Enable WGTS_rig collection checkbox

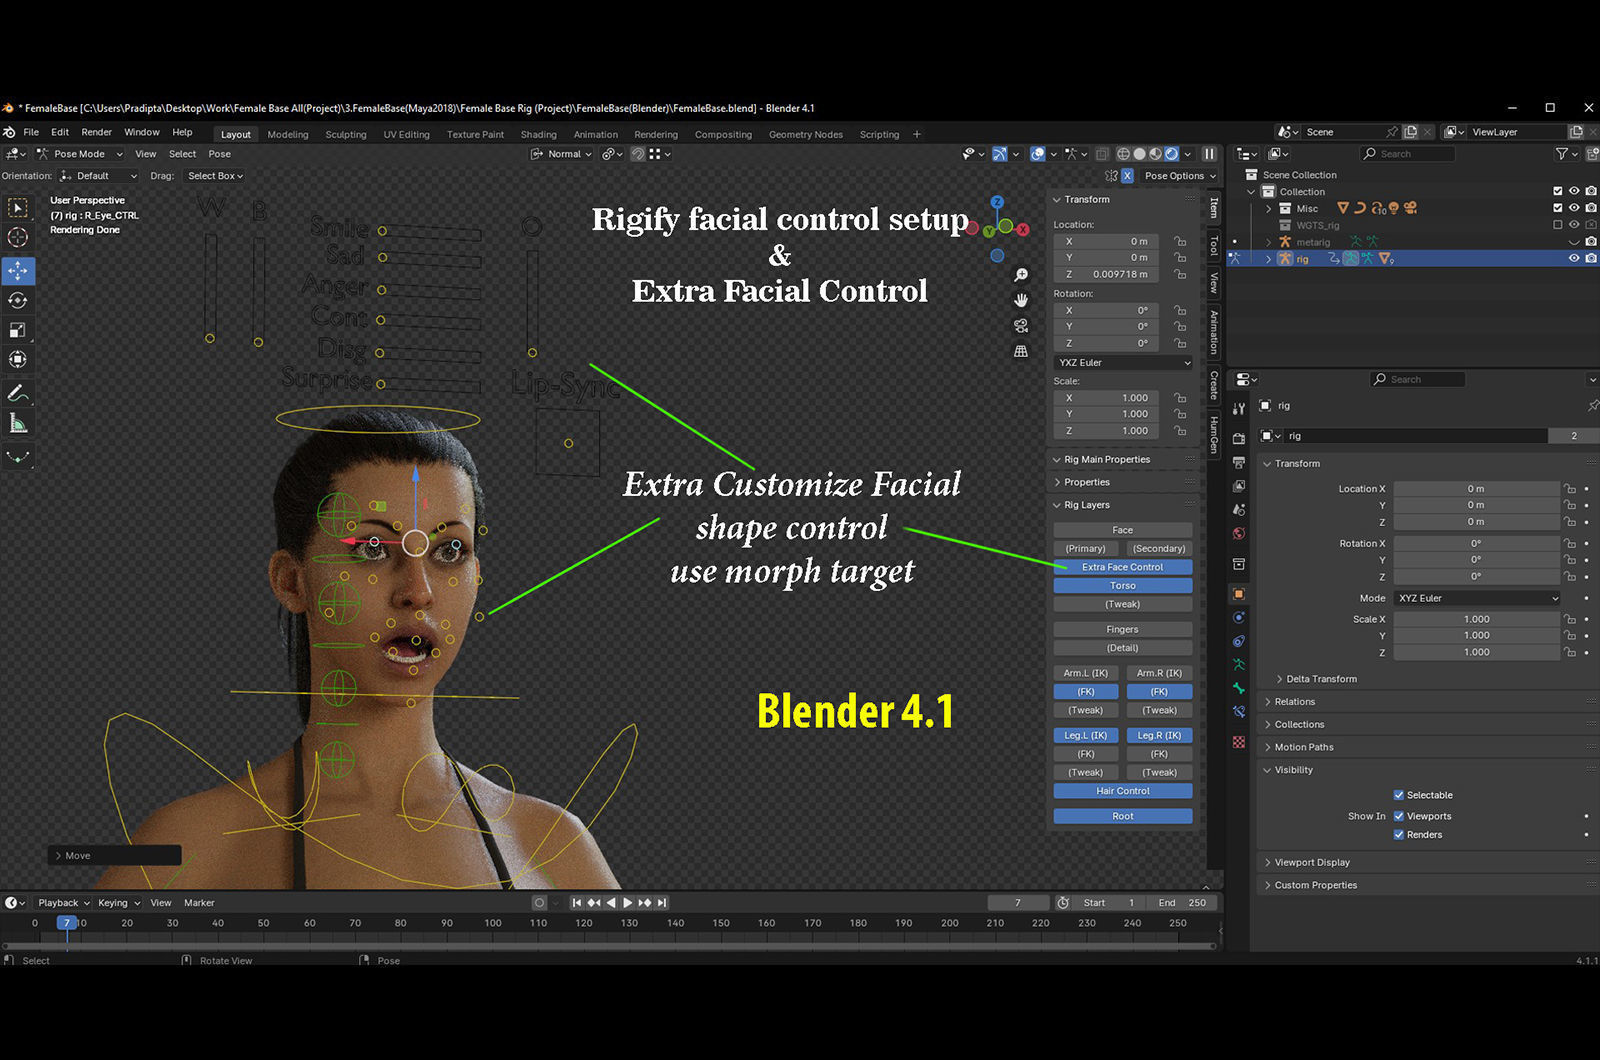(1557, 225)
